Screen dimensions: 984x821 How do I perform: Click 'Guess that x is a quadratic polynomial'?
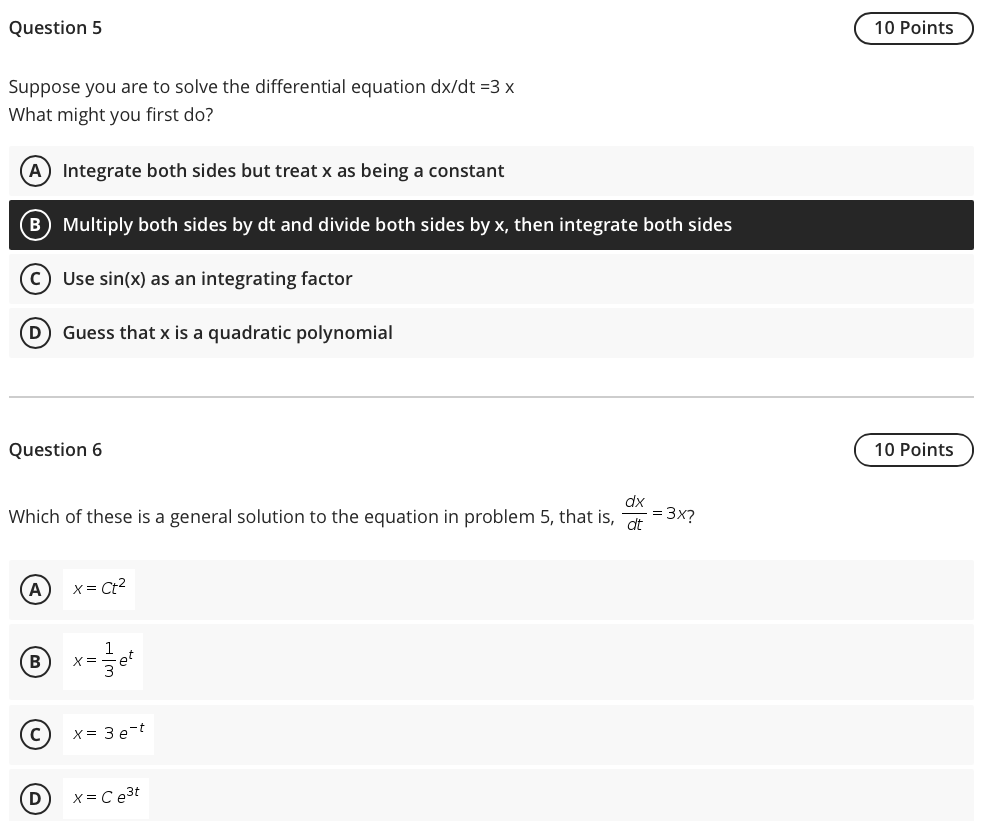pos(227,333)
